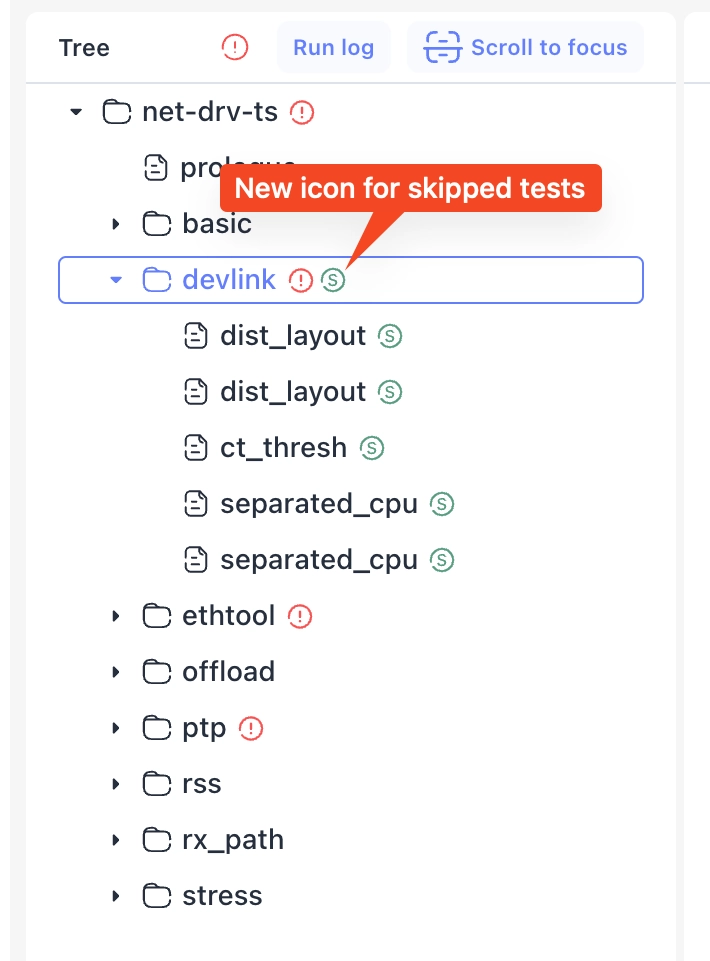The width and height of the screenshot is (710, 961).
Task: Click the warning icon next to ethtool
Action: [301, 616]
